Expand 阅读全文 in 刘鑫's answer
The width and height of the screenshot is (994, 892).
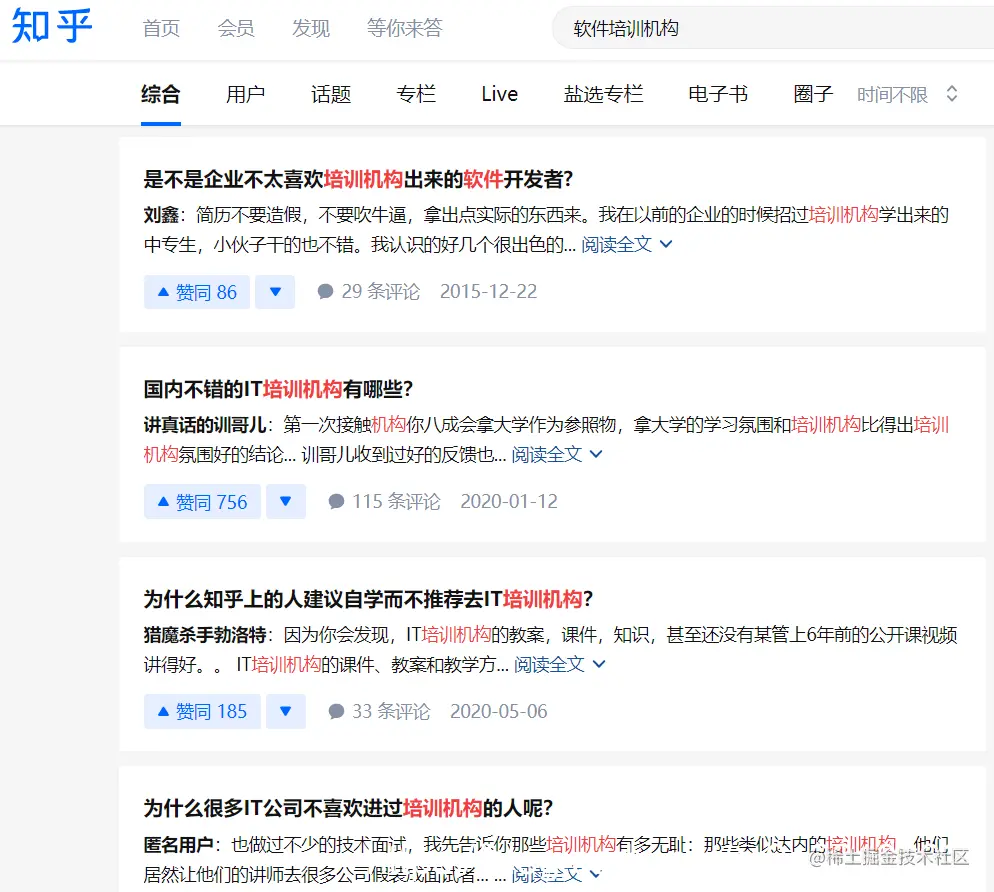pyautogui.click(x=626, y=245)
